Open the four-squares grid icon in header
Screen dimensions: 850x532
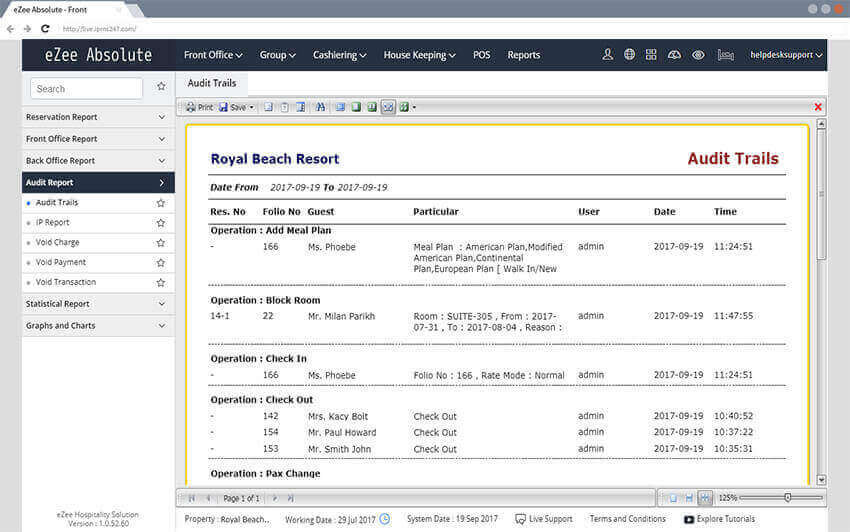coord(651,55)
